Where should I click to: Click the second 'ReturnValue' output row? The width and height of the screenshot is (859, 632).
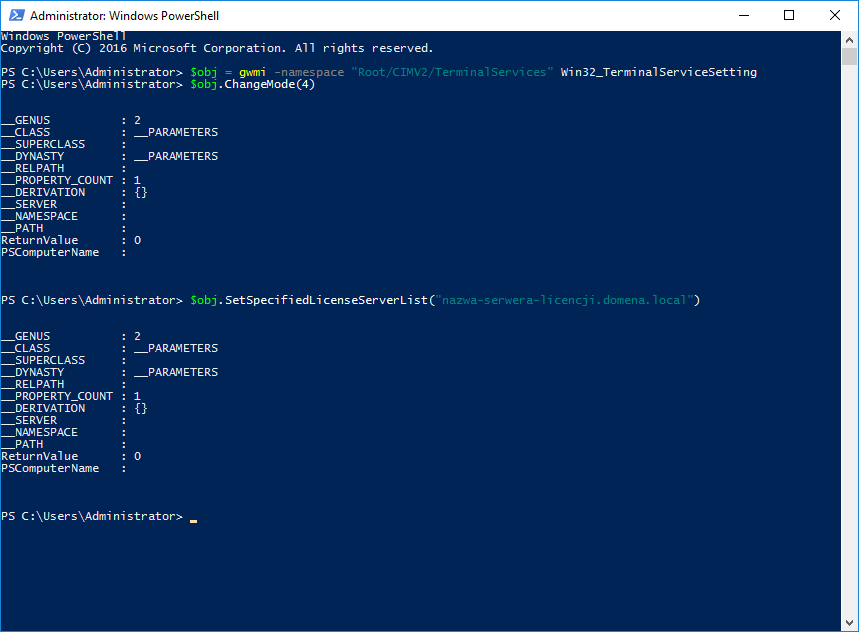pos(71,456)
